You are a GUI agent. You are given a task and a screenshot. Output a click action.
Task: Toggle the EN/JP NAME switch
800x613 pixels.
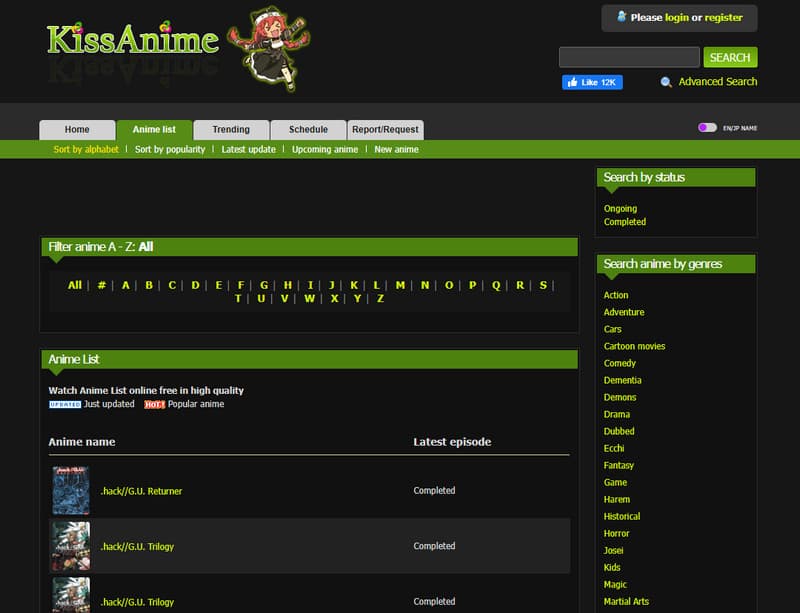coord(706,129)
